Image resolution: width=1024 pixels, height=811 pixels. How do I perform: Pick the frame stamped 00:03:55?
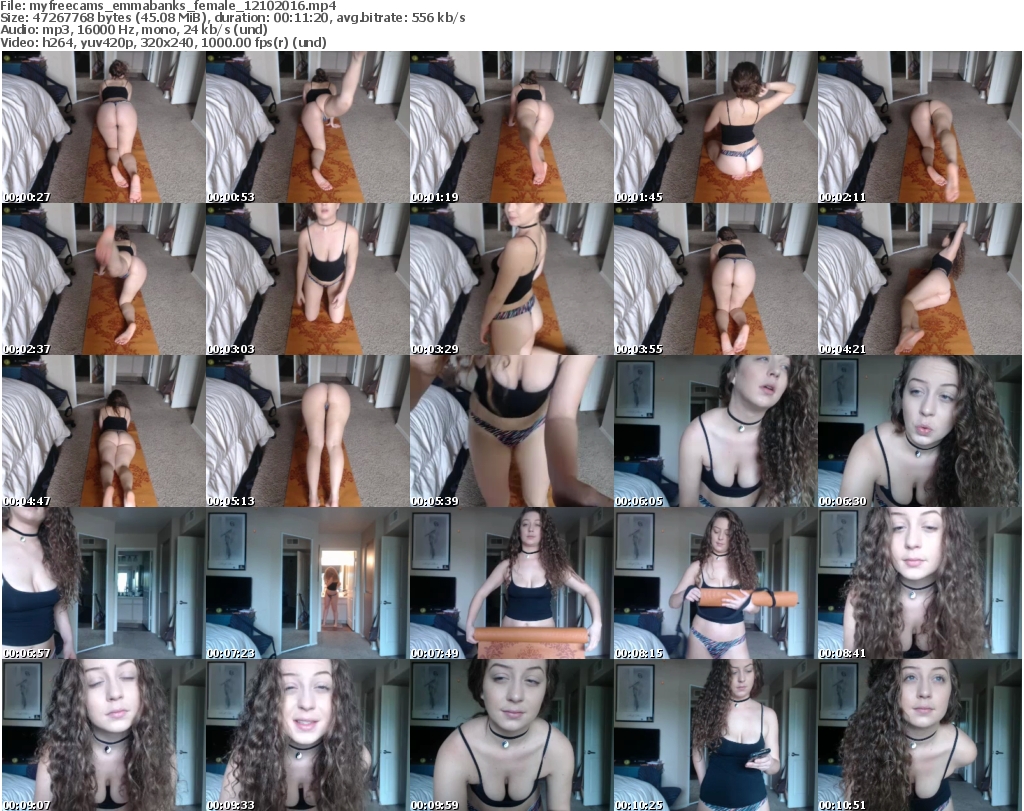click(715, 279)
